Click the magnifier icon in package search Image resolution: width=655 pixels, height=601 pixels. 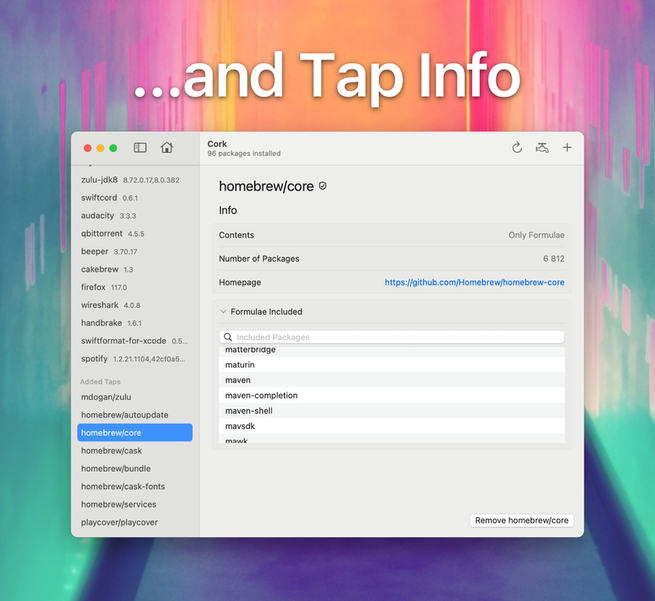[228, 337]
